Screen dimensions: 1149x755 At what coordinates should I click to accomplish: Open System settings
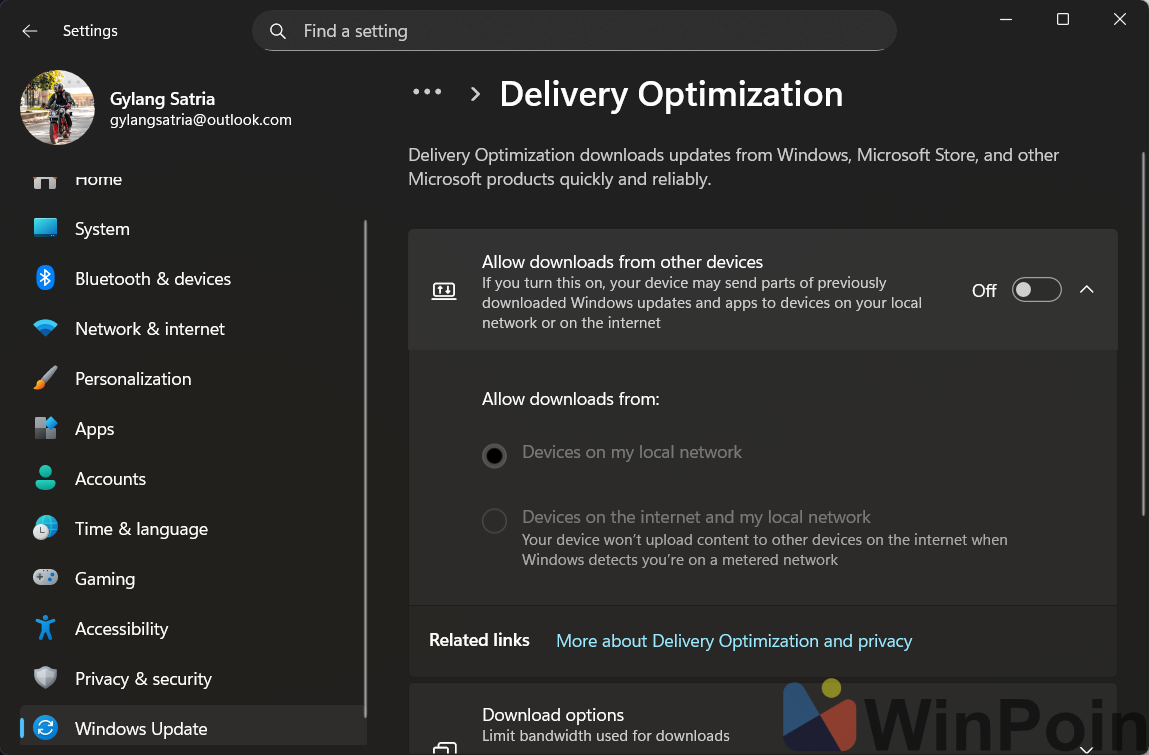point(192,229)
